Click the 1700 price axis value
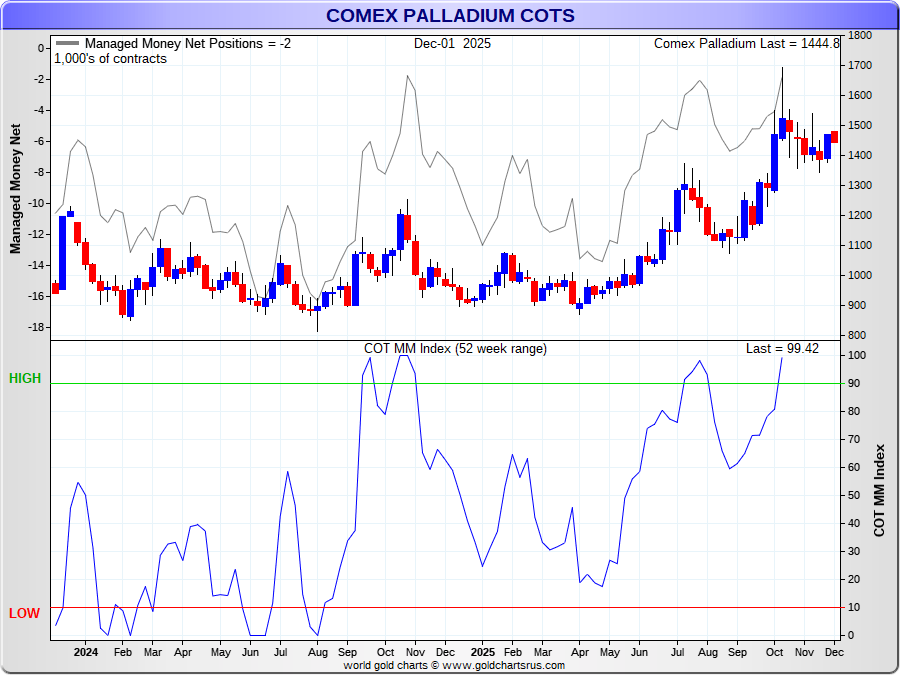Screen dimensions: 900x675 (x=860, y=65)
